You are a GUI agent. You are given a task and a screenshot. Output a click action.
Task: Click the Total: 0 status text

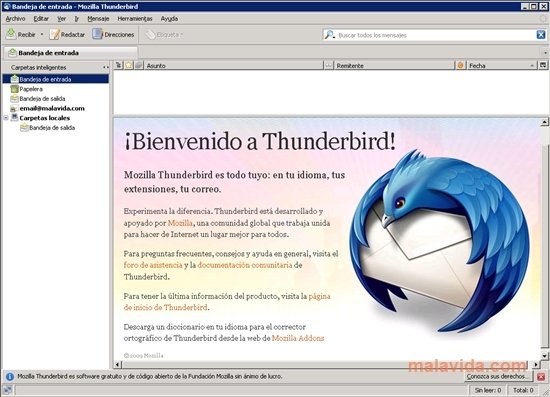[523, 390]
